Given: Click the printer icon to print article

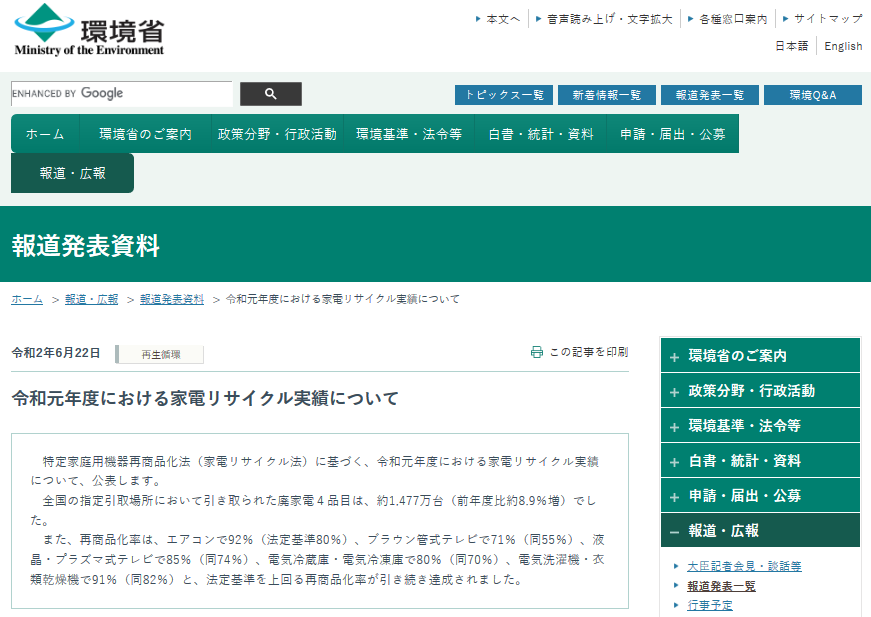Looking at the screenshot, I should (537, 352).
